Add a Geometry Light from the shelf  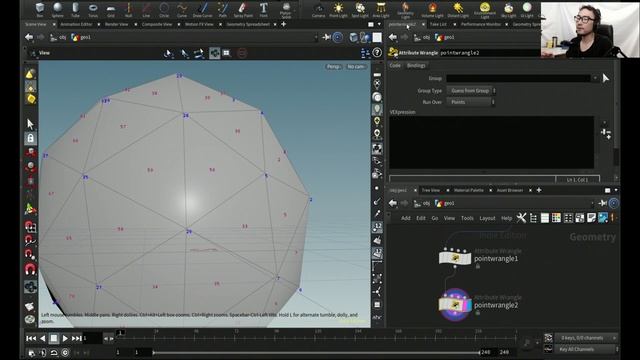(405, 10)
